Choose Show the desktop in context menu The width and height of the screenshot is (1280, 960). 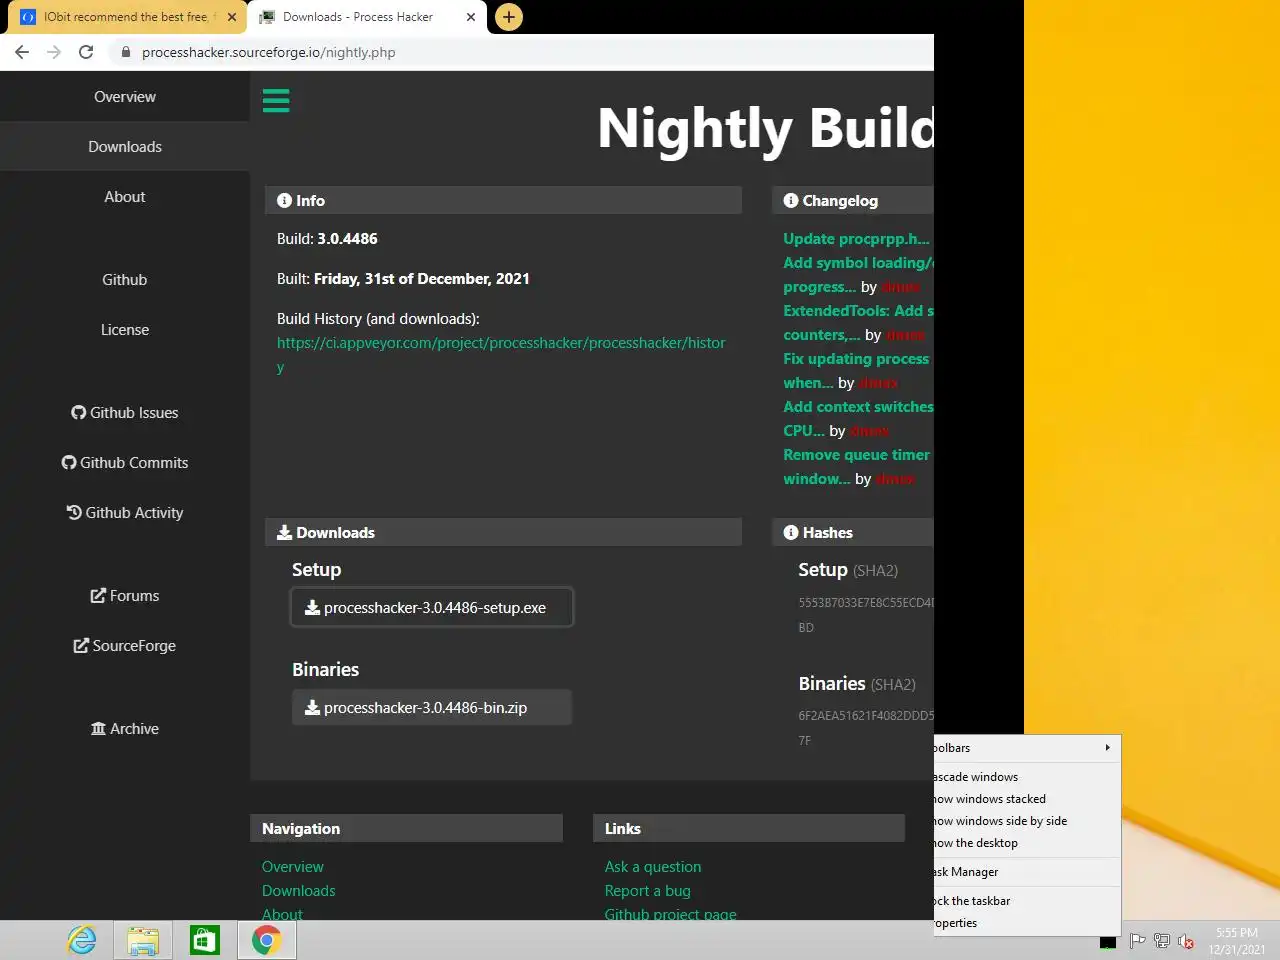point(1027,843)
